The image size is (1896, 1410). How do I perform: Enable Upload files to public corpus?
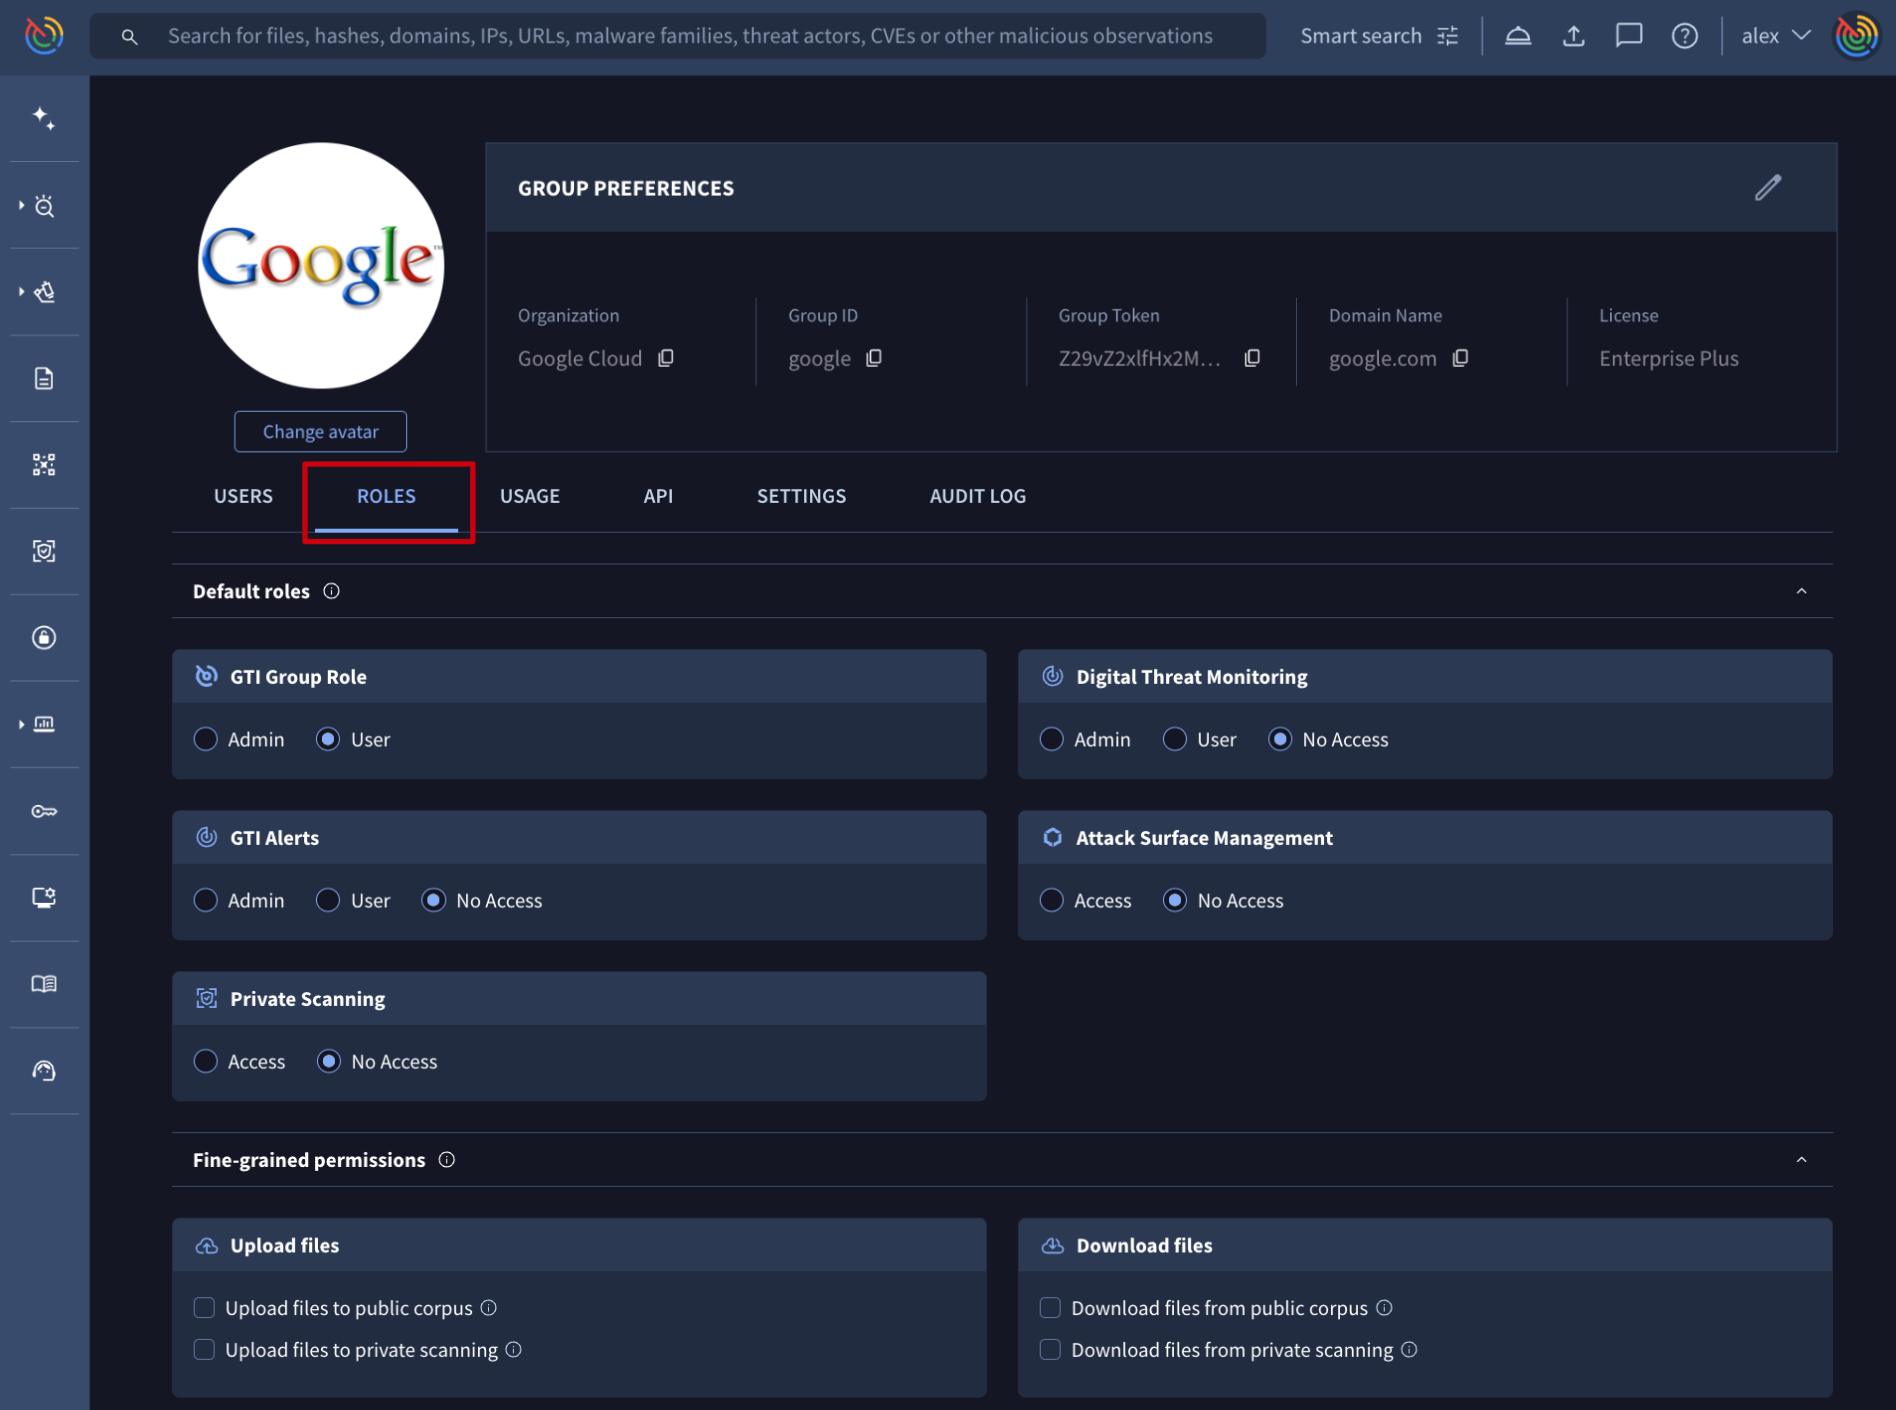(204, 1308)
